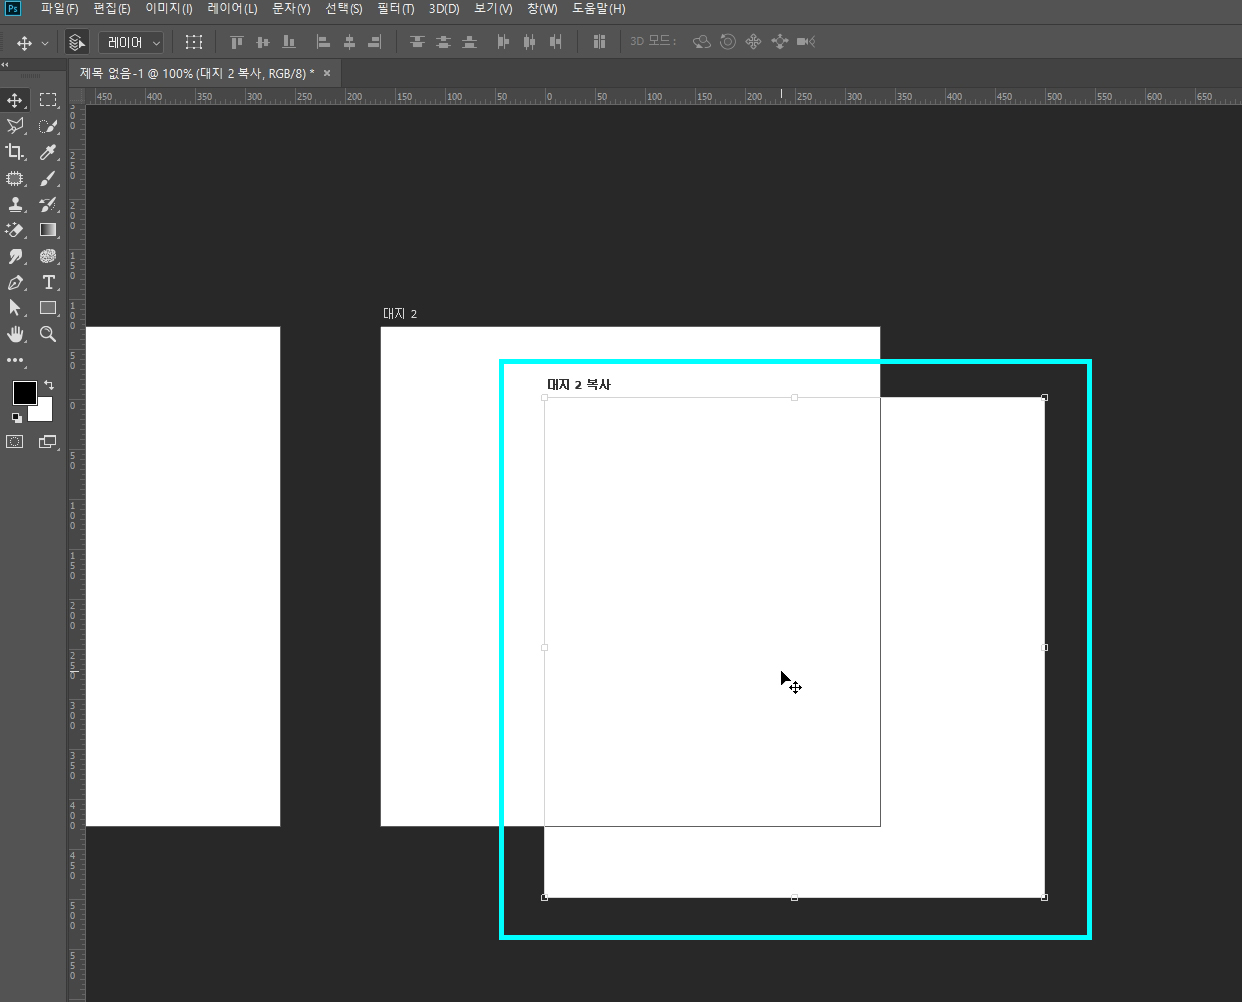This screenshot has width=1242, height=1002.
Task: Open the white background color picker
Action: (43, 411)
